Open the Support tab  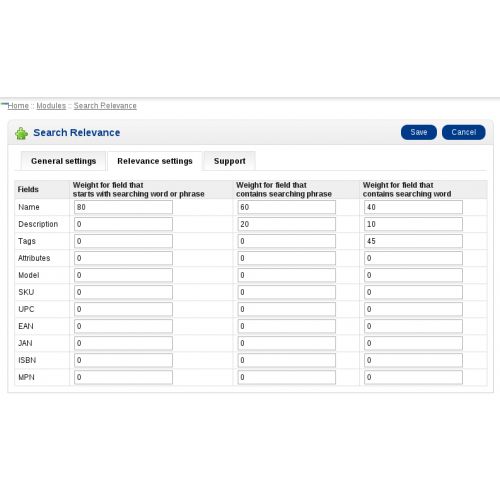pyautogui.click(x=230, y=161)
